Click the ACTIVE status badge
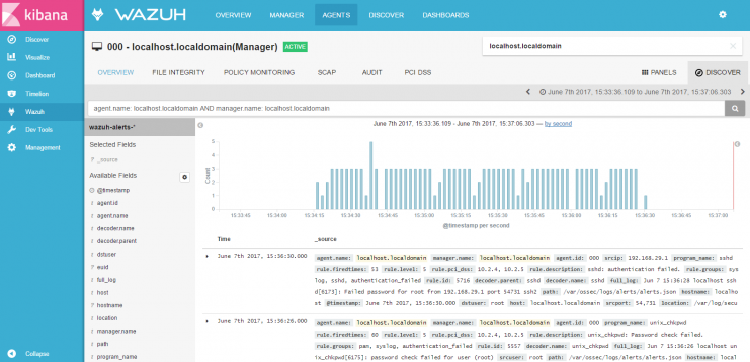 [x=295, y=47]
